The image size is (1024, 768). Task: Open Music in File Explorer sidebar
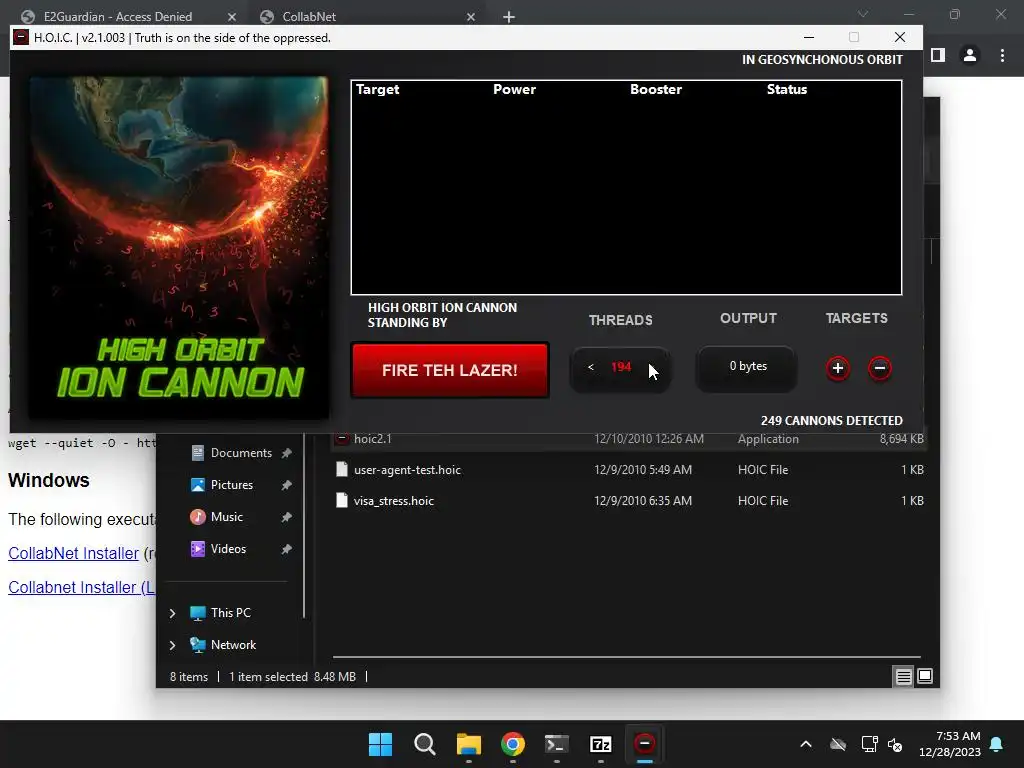pos(227,517)
